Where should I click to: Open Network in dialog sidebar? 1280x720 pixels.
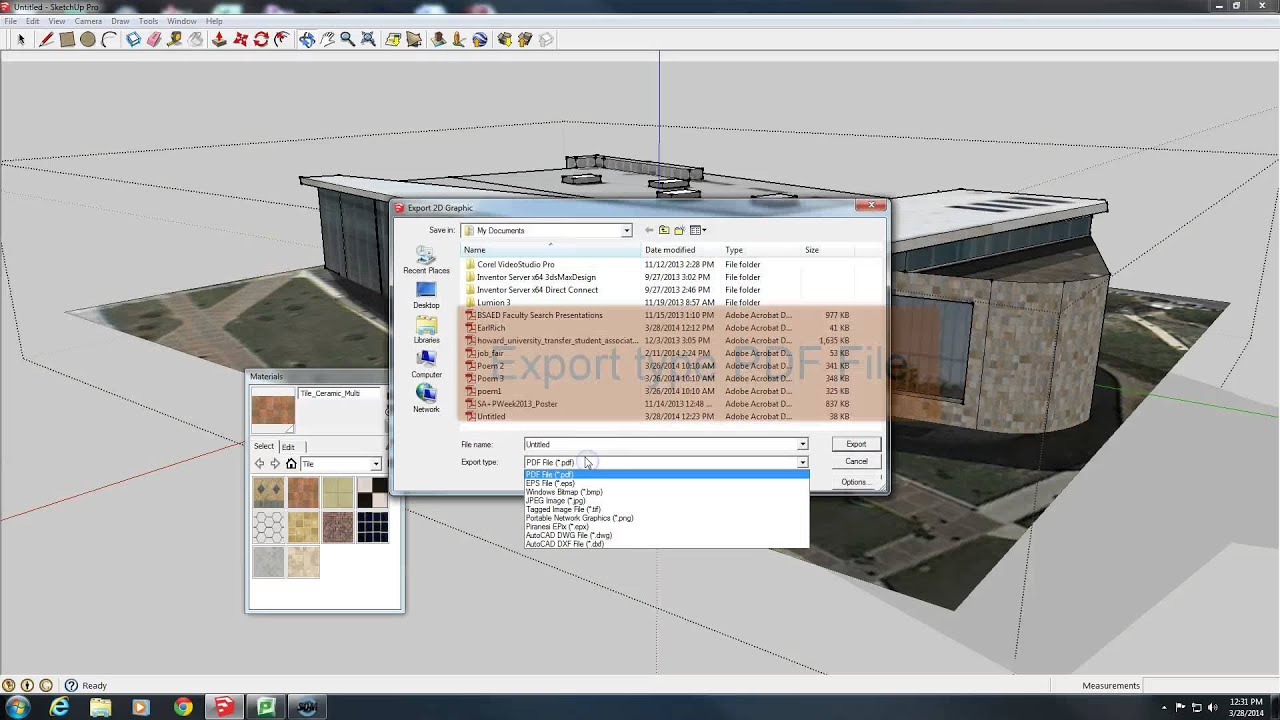[x=426, y=399]
